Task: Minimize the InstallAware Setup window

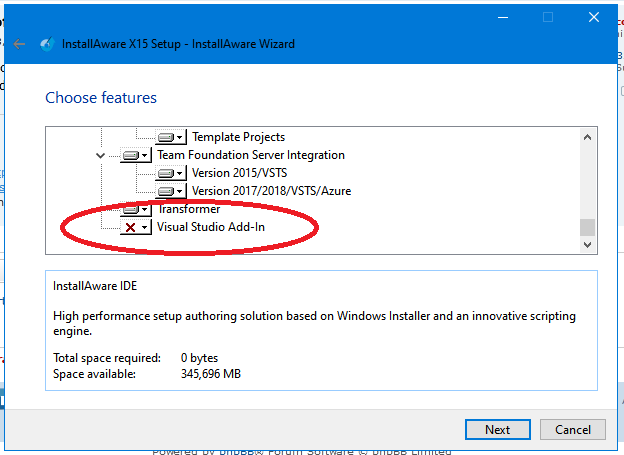Action: coord(503,18)
